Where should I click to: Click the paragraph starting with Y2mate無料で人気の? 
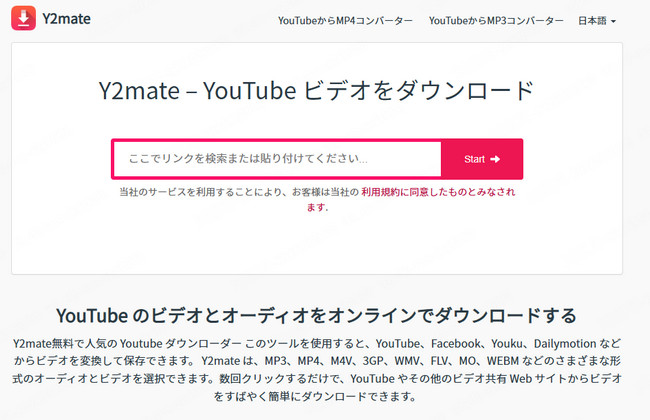[316, 370]
